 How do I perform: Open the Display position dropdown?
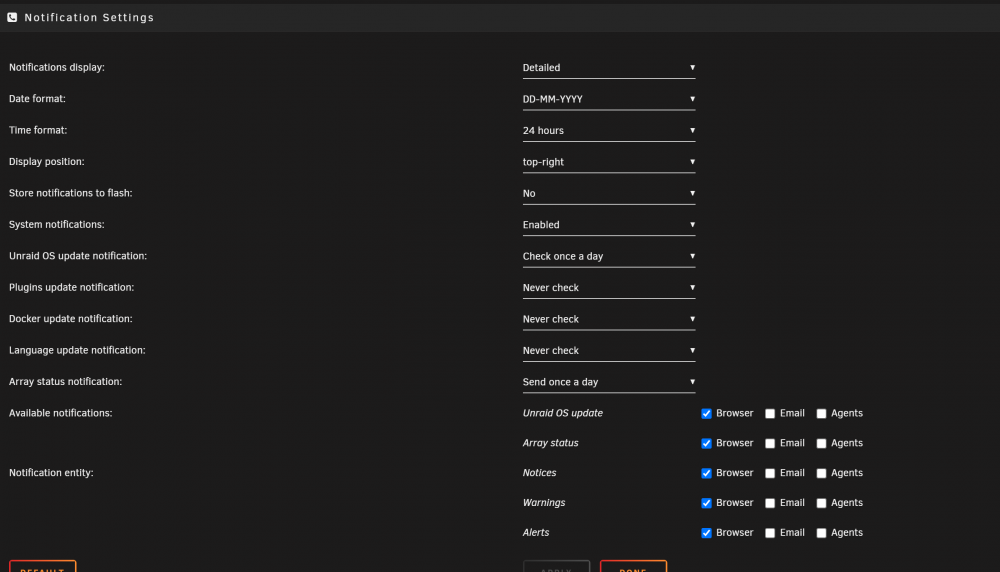[x=608, y=162]
